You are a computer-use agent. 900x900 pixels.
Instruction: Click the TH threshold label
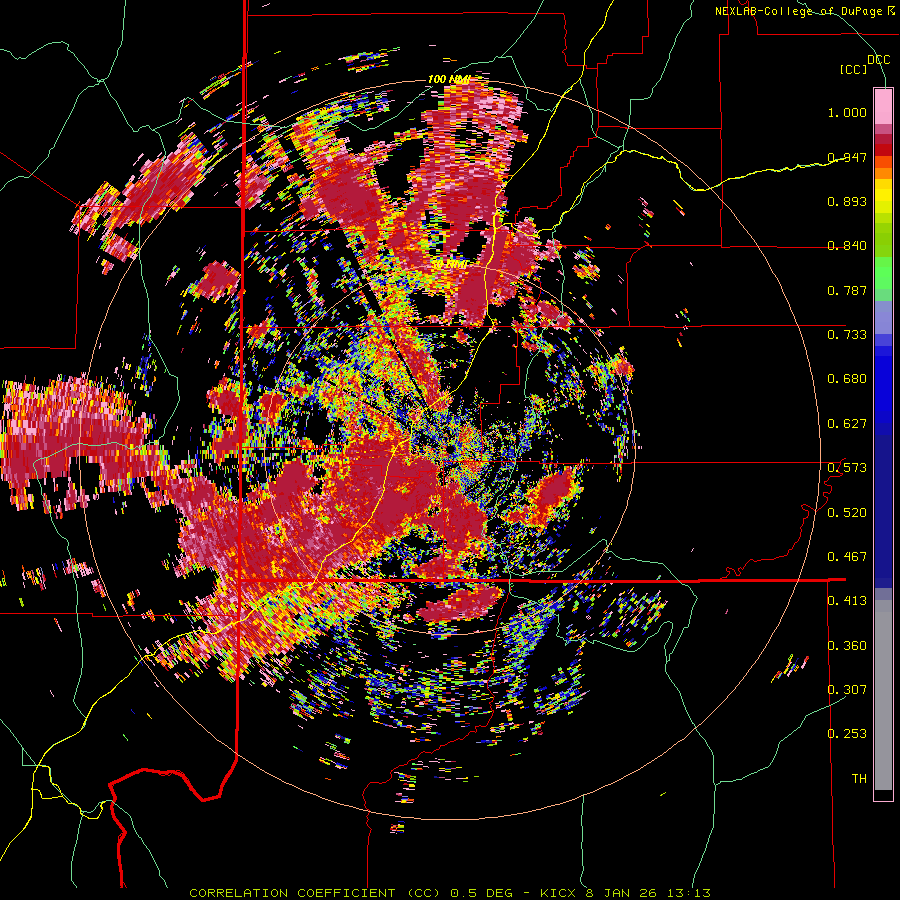(859, 779)
